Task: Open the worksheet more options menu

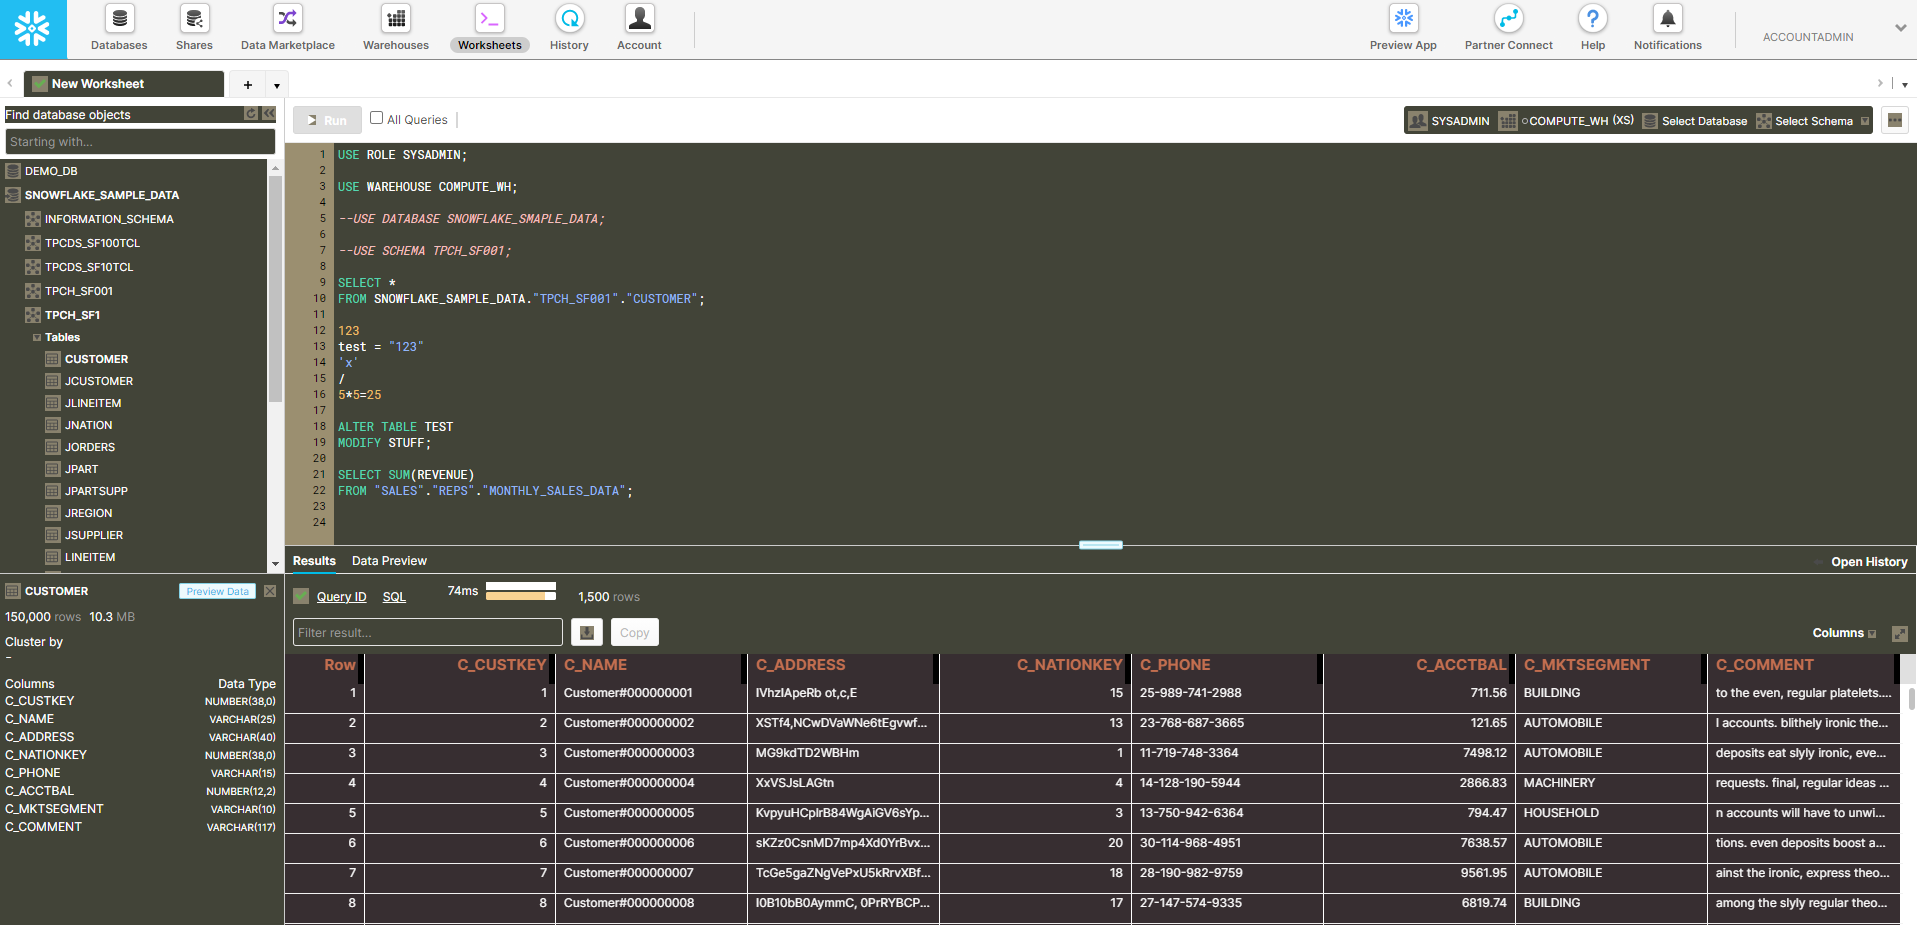Action: 1894,120
